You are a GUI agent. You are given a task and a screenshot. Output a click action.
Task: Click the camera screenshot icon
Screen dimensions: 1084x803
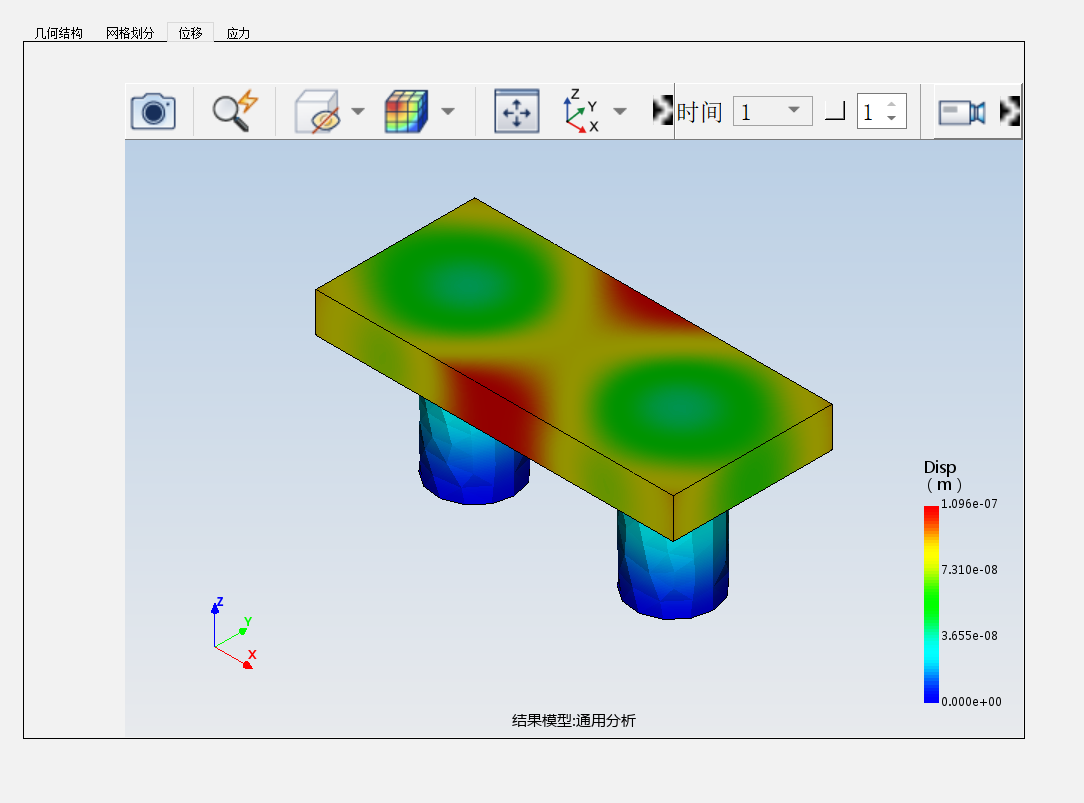pyautogui.click(x=153, y=111)
